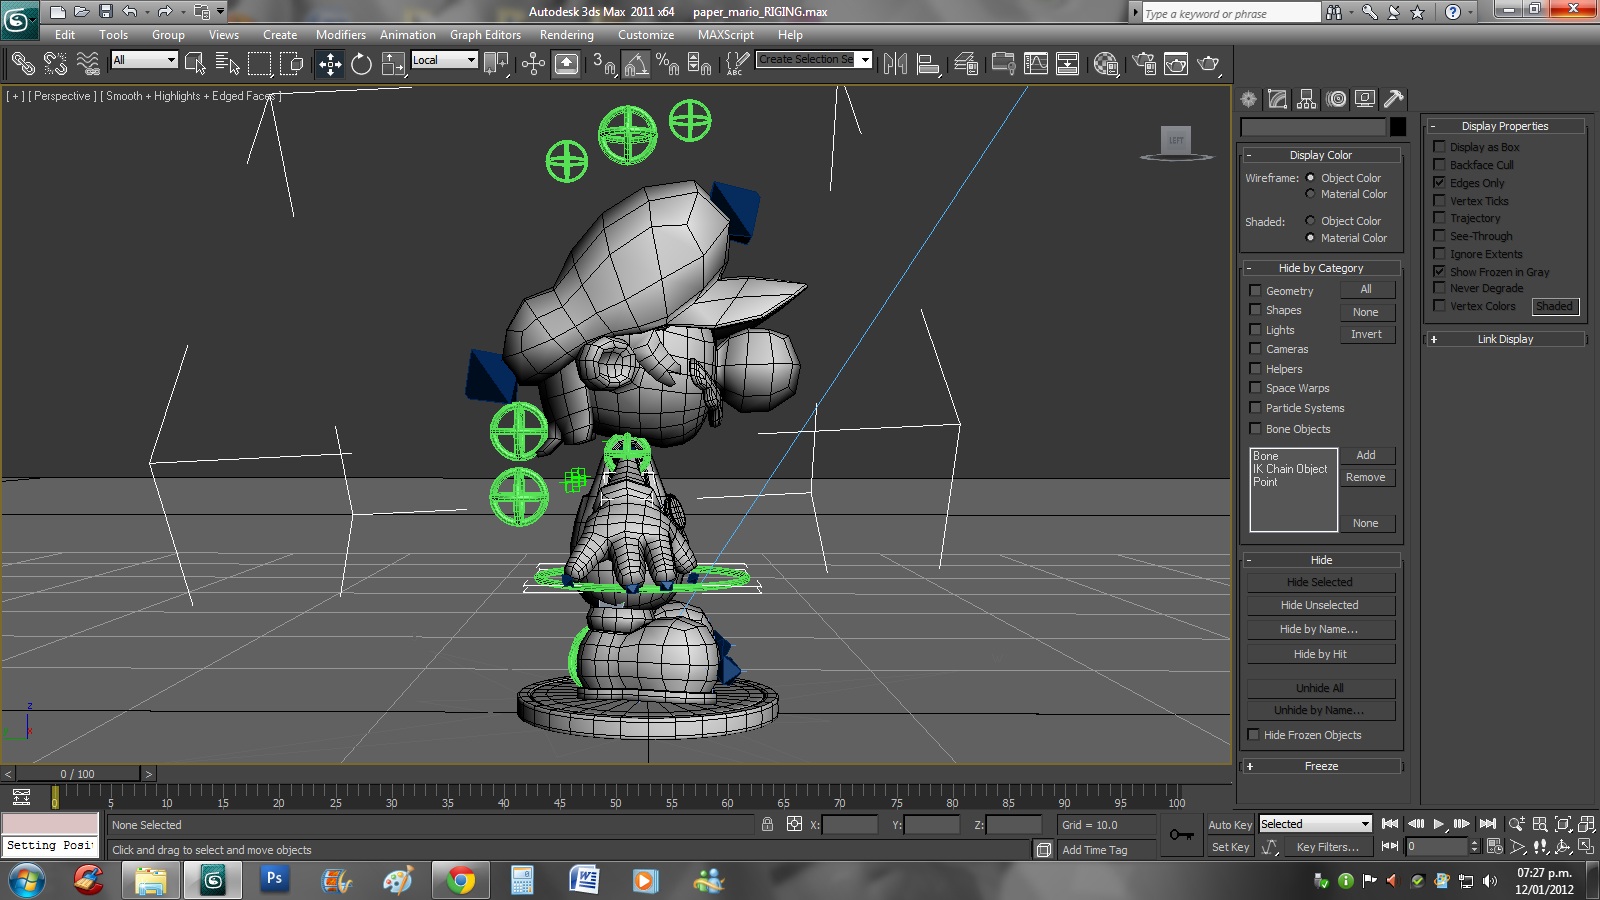Viewport: 1600px width, 900px height.
Task: Toggle the Bone Objects checkbox
Action: pyautogui.click(x=1255, y=429)
